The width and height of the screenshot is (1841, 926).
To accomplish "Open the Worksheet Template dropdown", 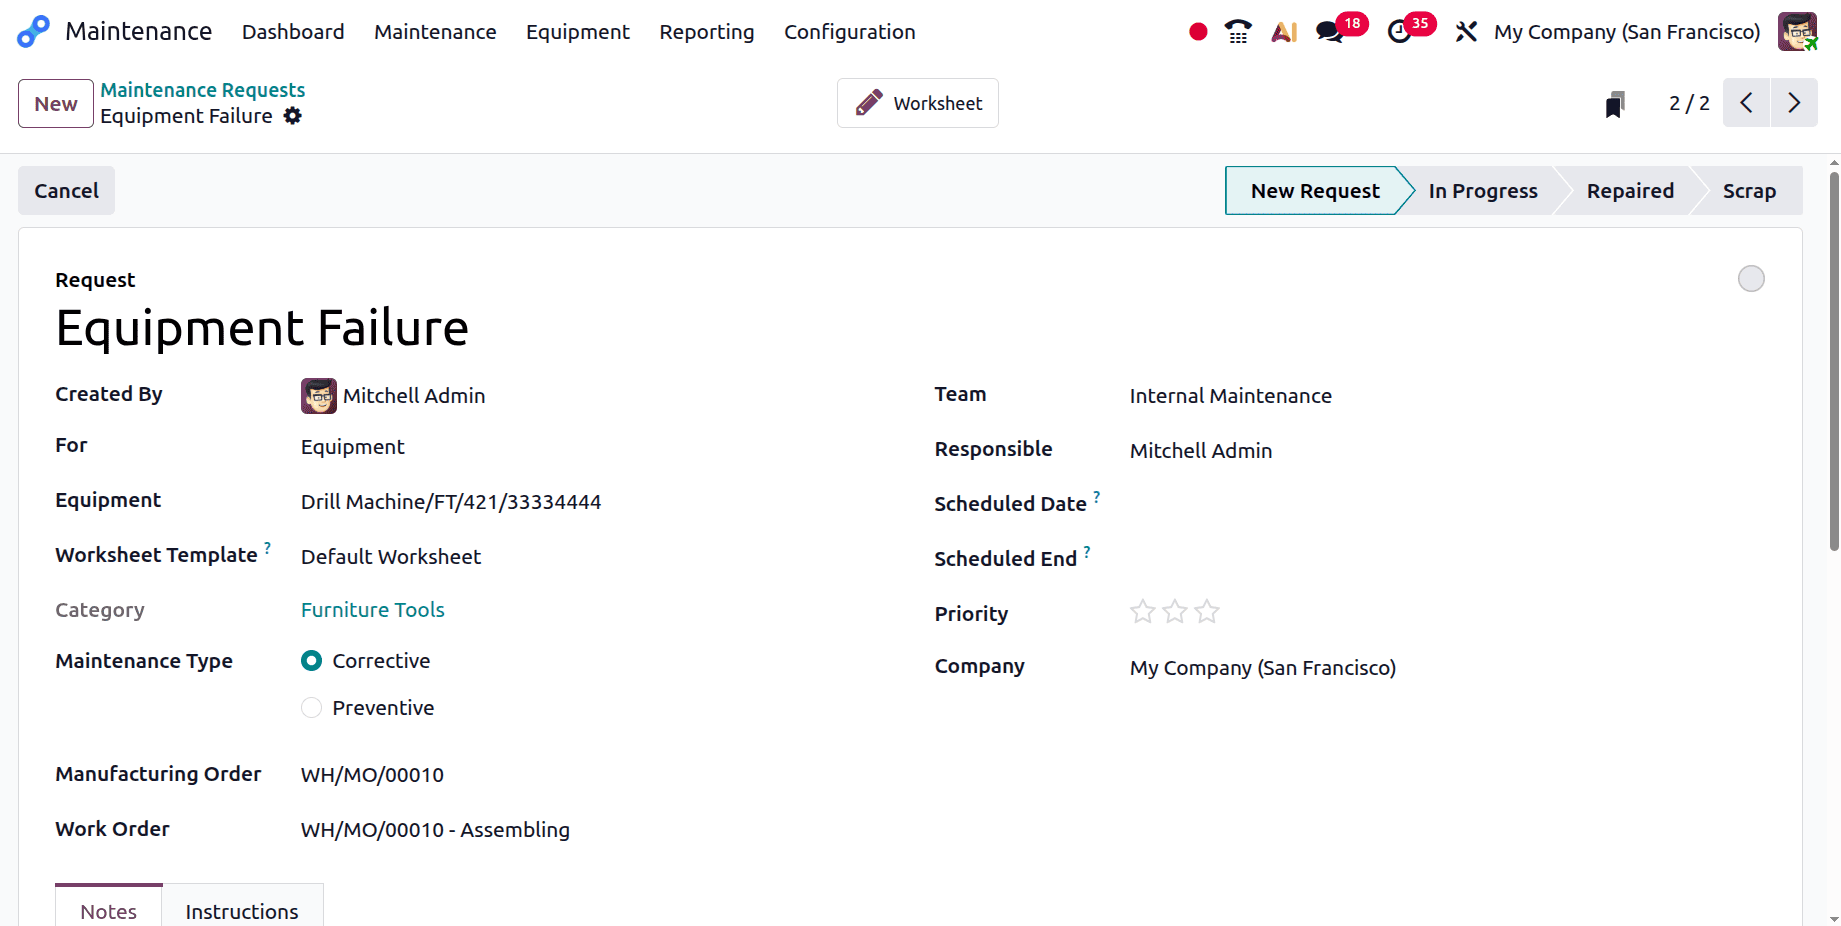I will pos(592,557).
